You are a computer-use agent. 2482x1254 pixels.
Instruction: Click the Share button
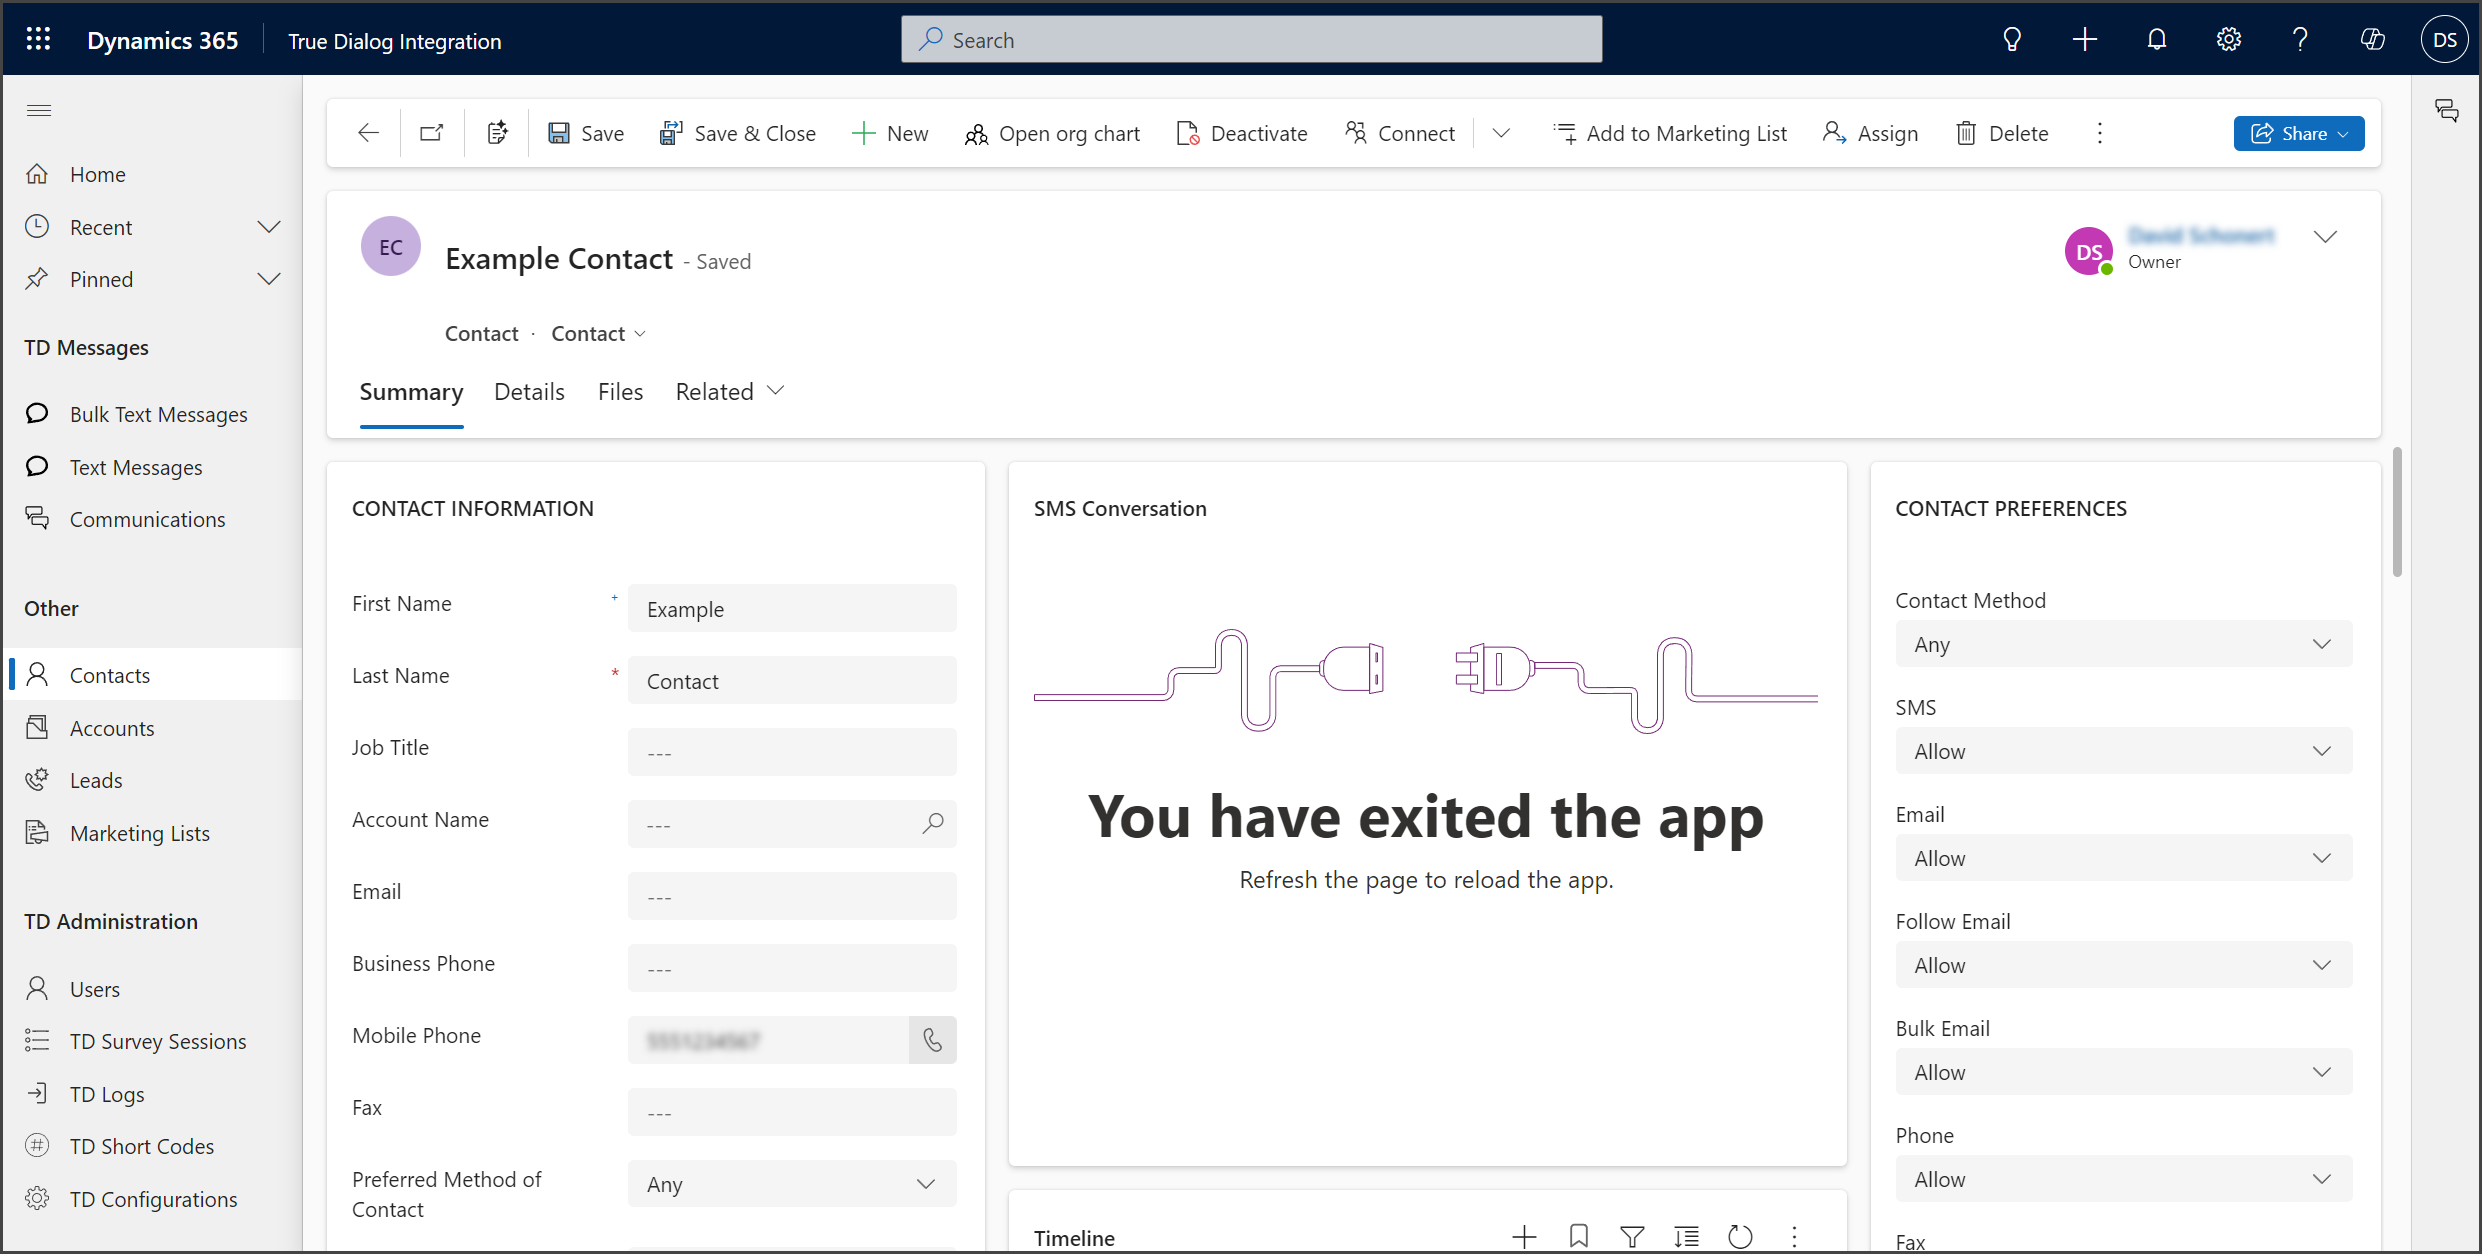(2299, 133)
